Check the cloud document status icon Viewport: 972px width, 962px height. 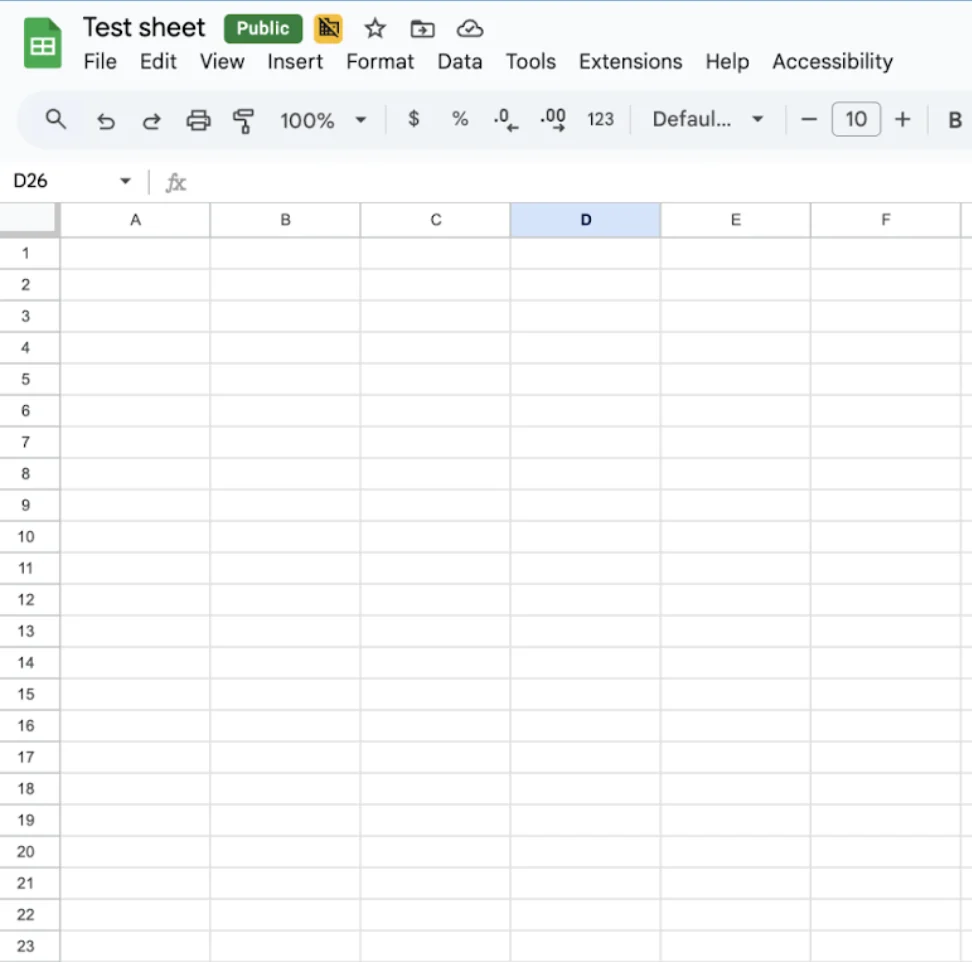470,29
